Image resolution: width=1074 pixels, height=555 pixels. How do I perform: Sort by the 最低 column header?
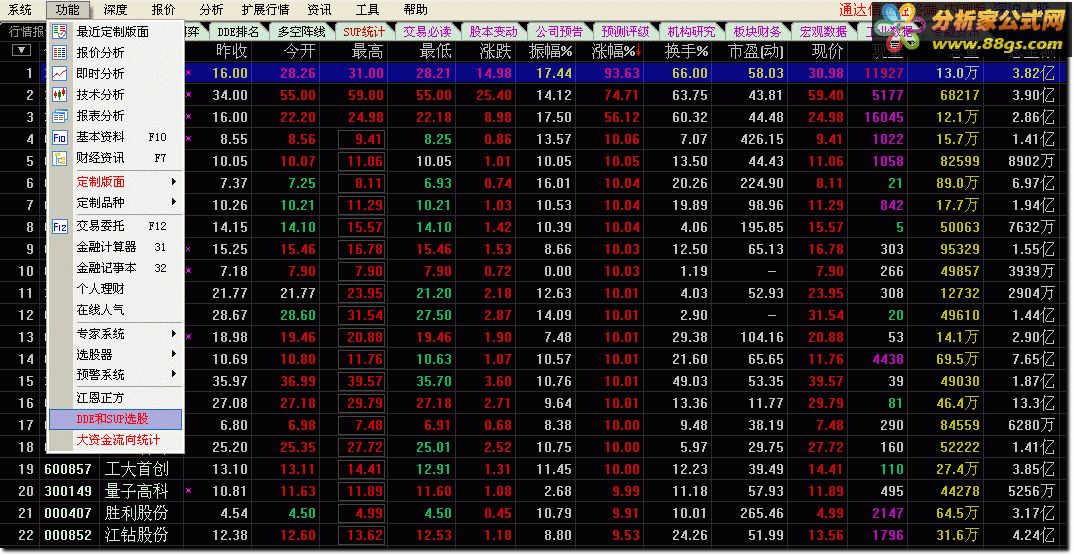pyautogui.click(x=435, y=51)
